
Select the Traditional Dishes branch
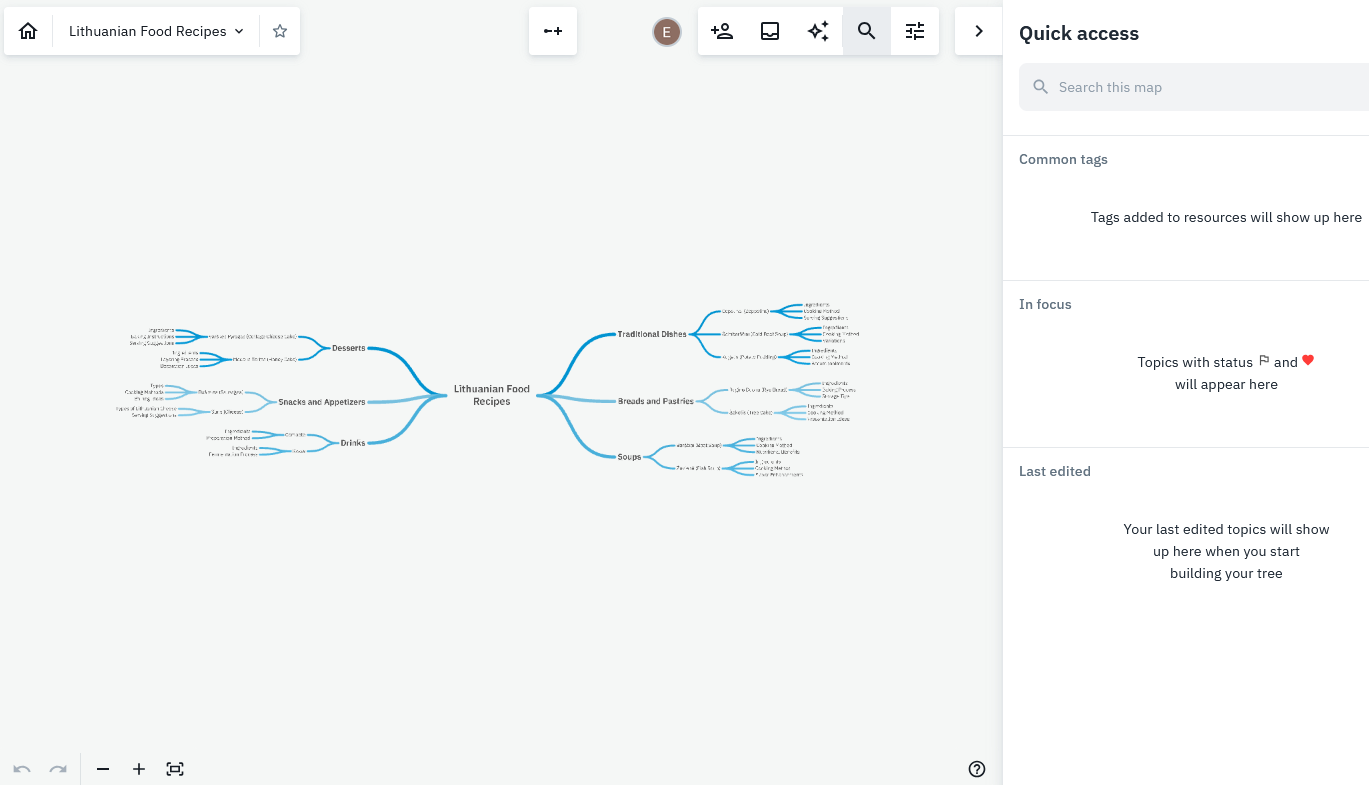pyautogui.click(x=652, y=334)
